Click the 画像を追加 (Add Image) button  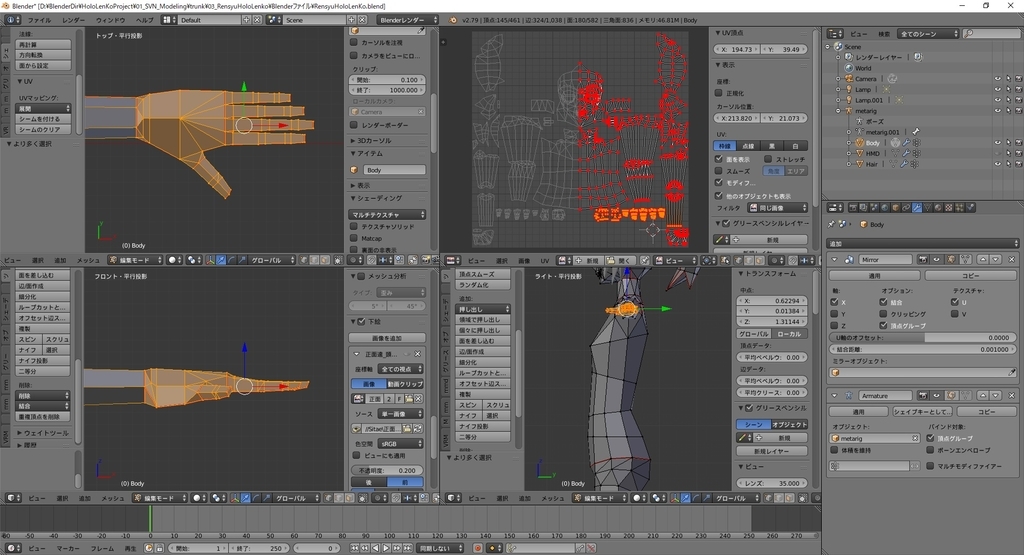[x=387, y=338]
